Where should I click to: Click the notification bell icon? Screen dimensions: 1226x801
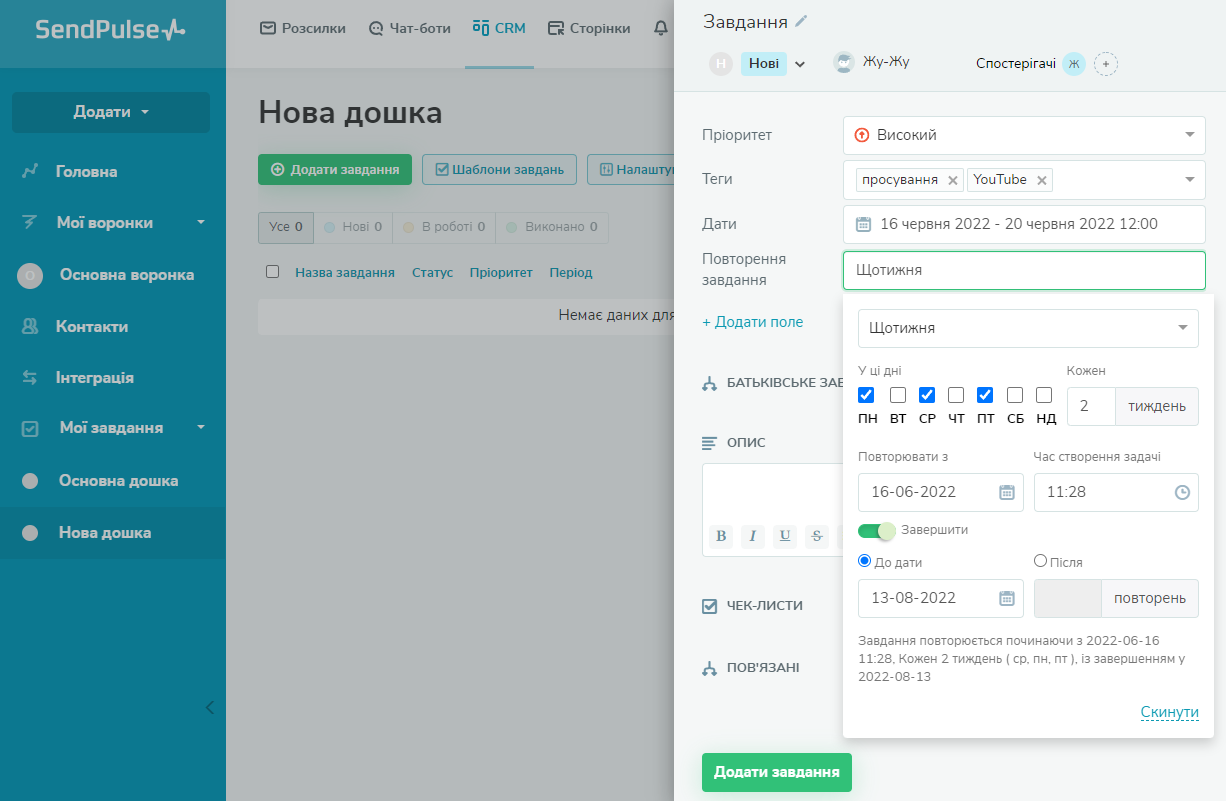pos(661,28)
